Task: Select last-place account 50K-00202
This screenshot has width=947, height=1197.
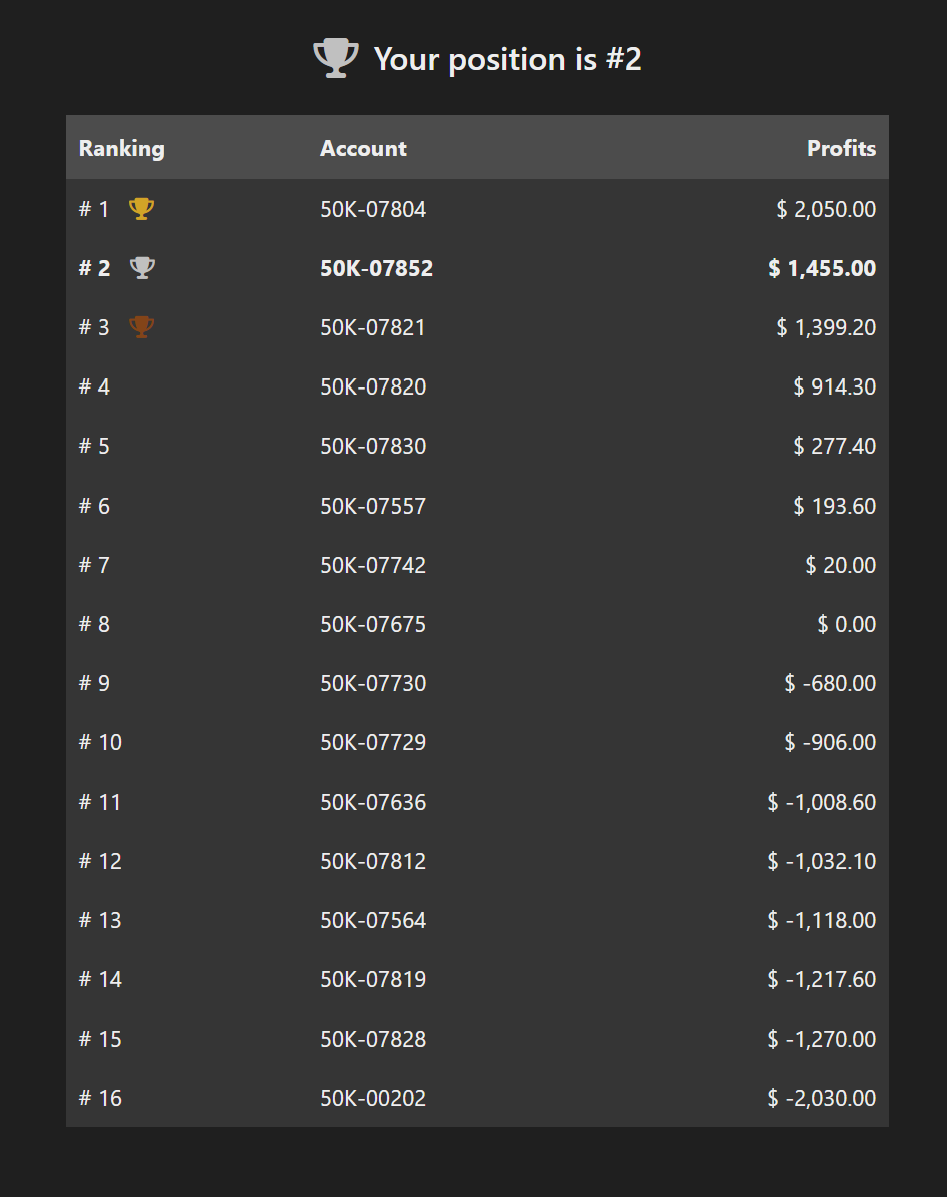Action: coord(373,1099)
